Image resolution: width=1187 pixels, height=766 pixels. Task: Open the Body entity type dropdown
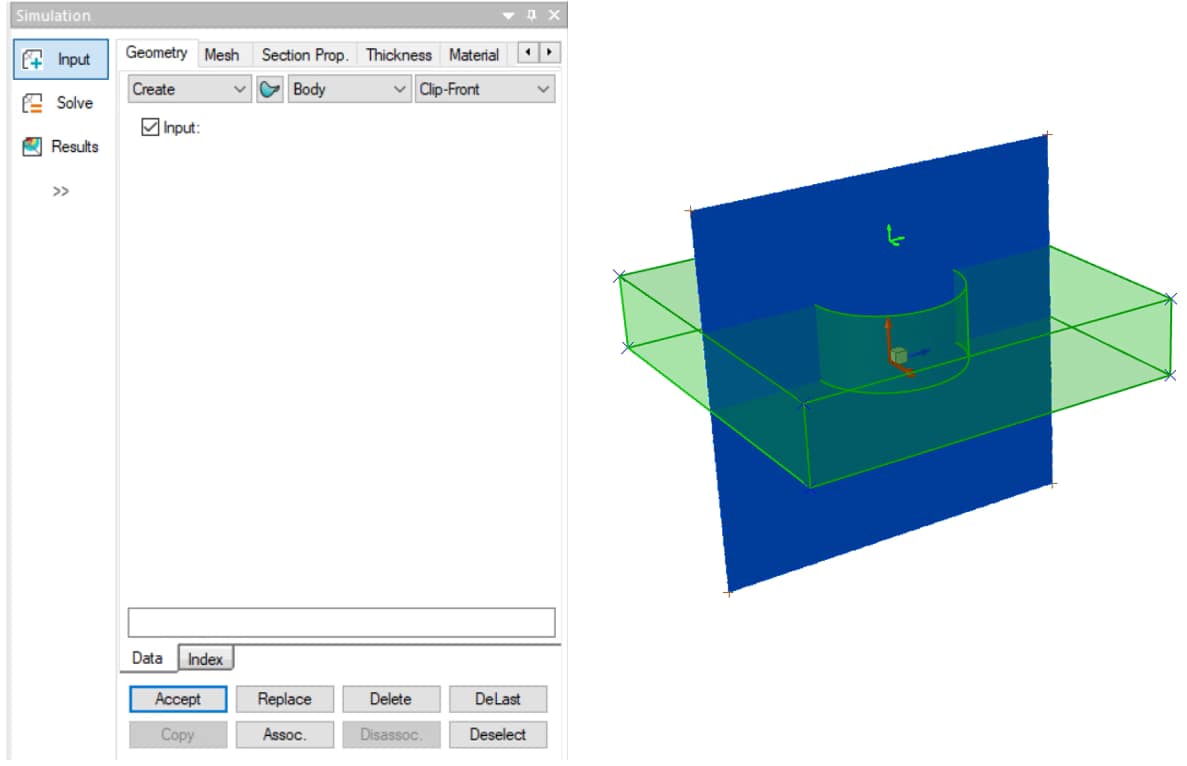click(x=348, y=89)
